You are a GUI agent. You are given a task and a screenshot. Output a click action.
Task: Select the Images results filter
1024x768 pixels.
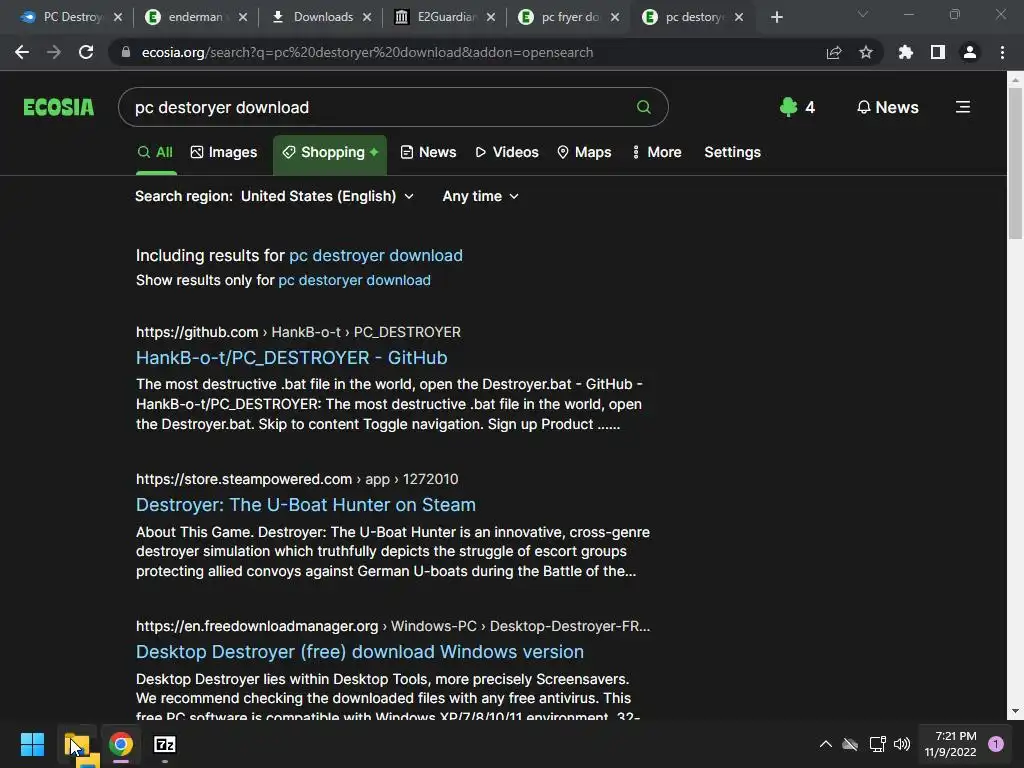pos(224,152)
